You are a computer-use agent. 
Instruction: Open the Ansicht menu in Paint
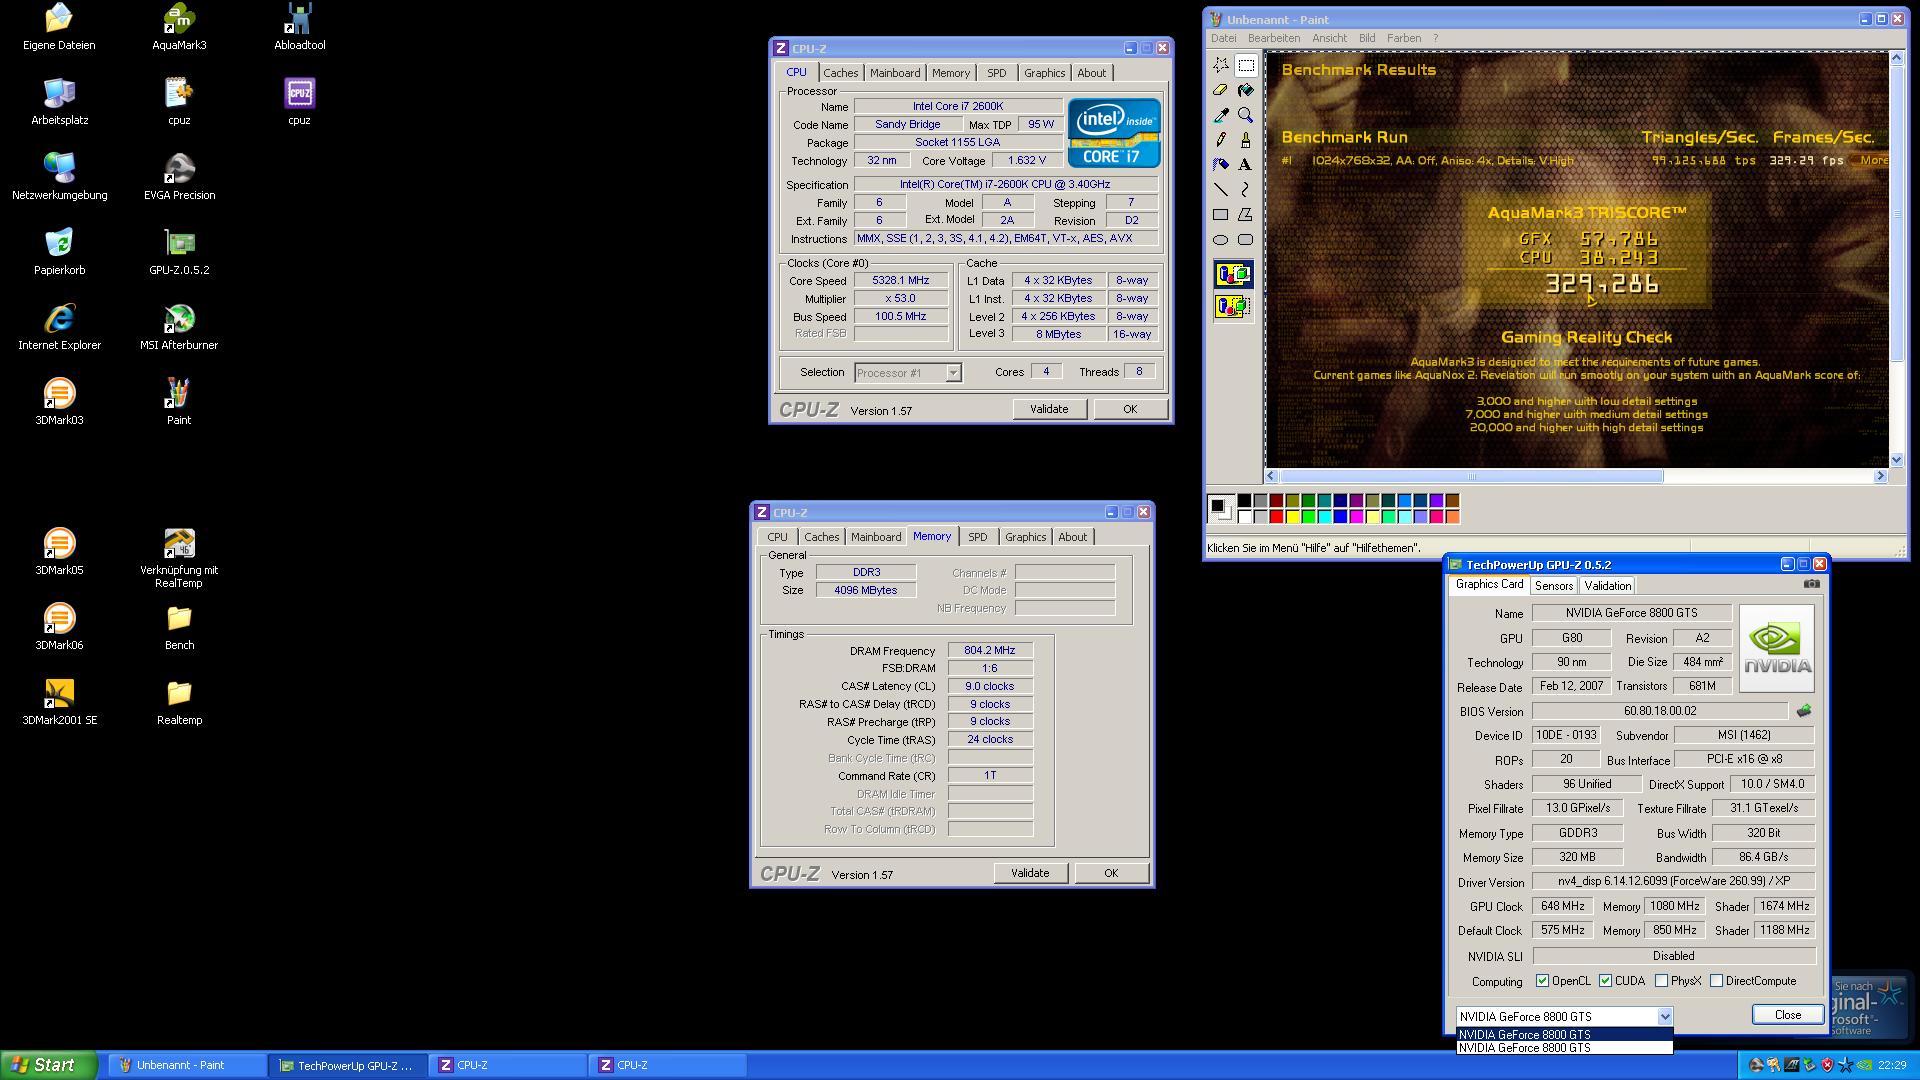1329,38
